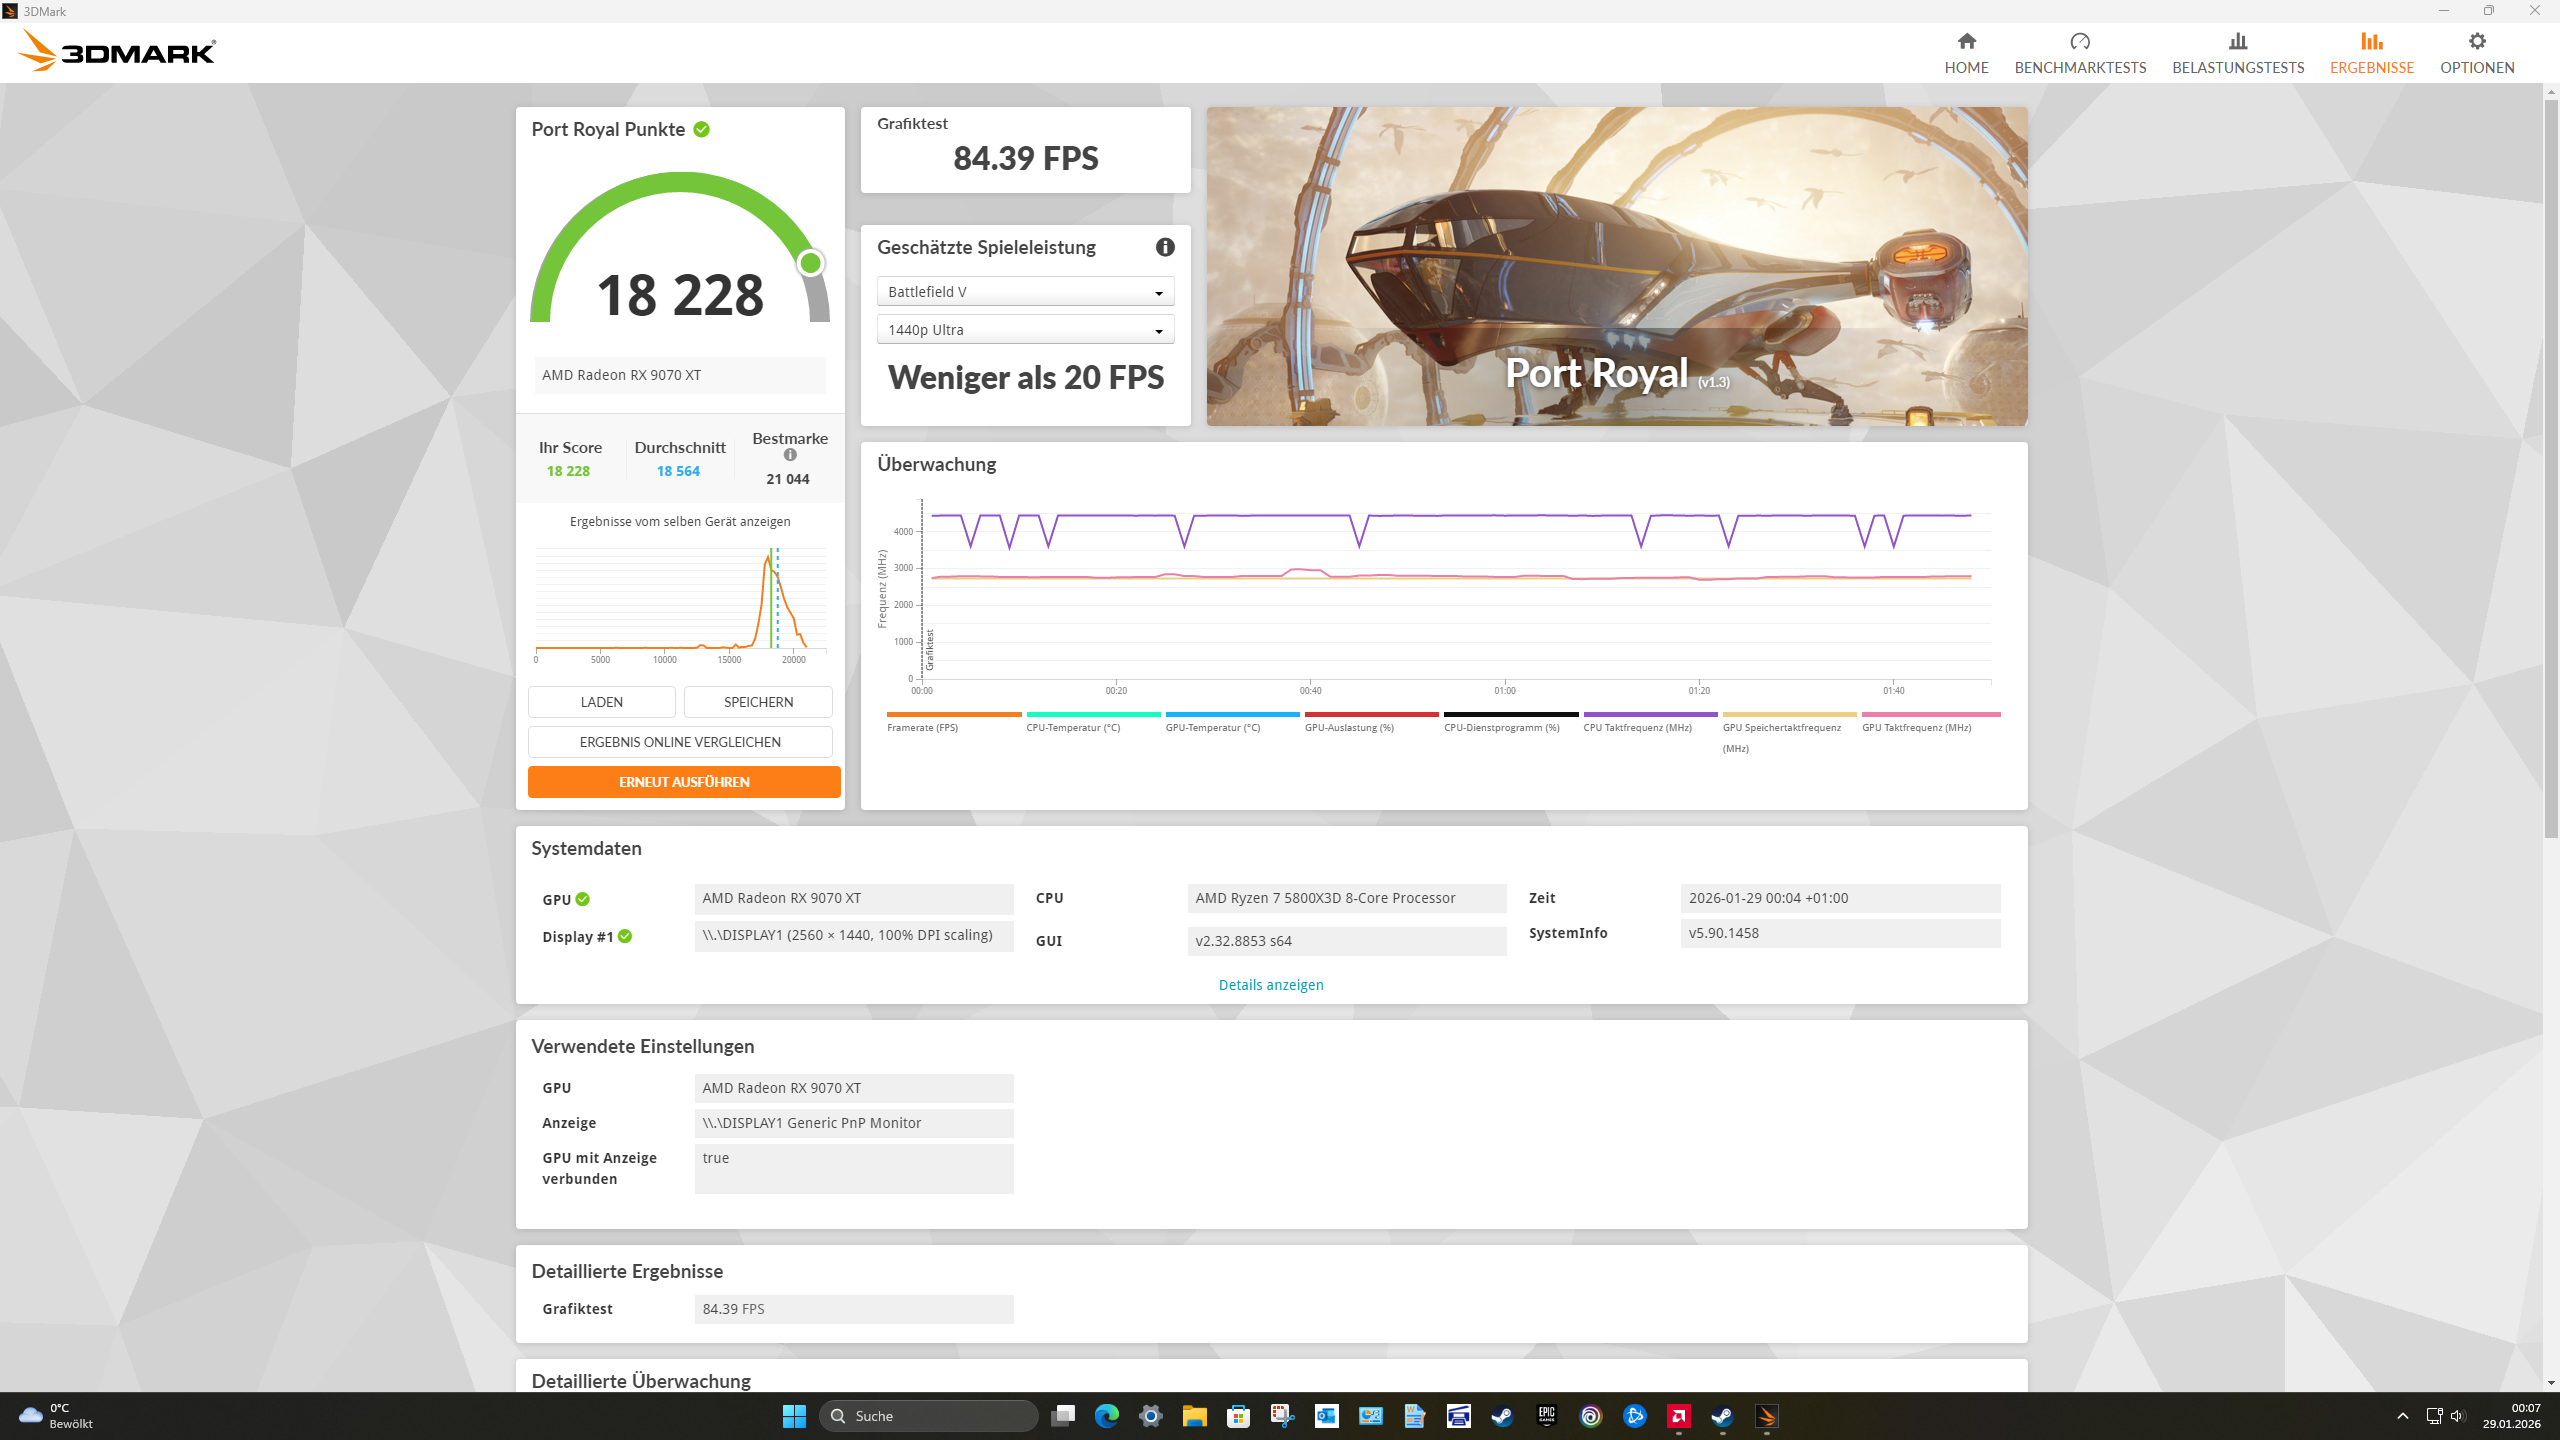Viewport: 2560px width, 1440px height.
Task: Open the Windows Start menu
Action: [793, 1416]
